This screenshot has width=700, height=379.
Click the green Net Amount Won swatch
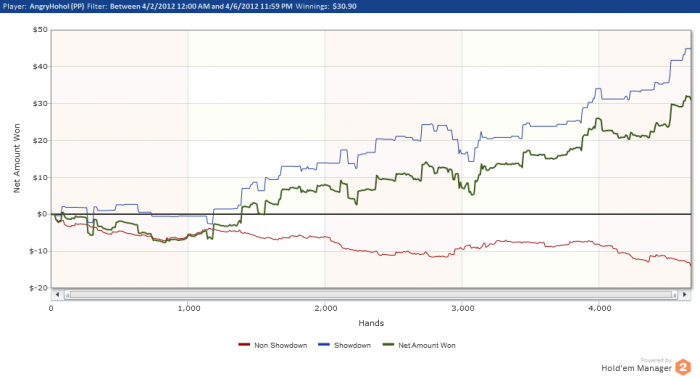pos(388,345)
